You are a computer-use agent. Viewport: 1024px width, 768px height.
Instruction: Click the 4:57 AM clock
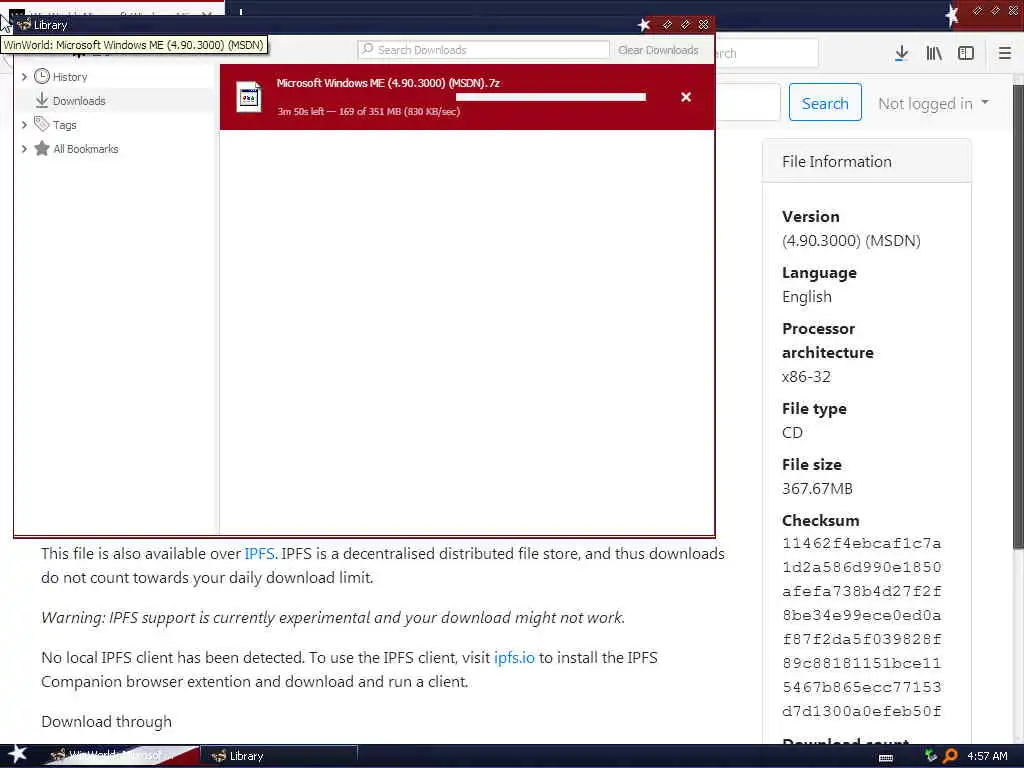coord(987,756)
